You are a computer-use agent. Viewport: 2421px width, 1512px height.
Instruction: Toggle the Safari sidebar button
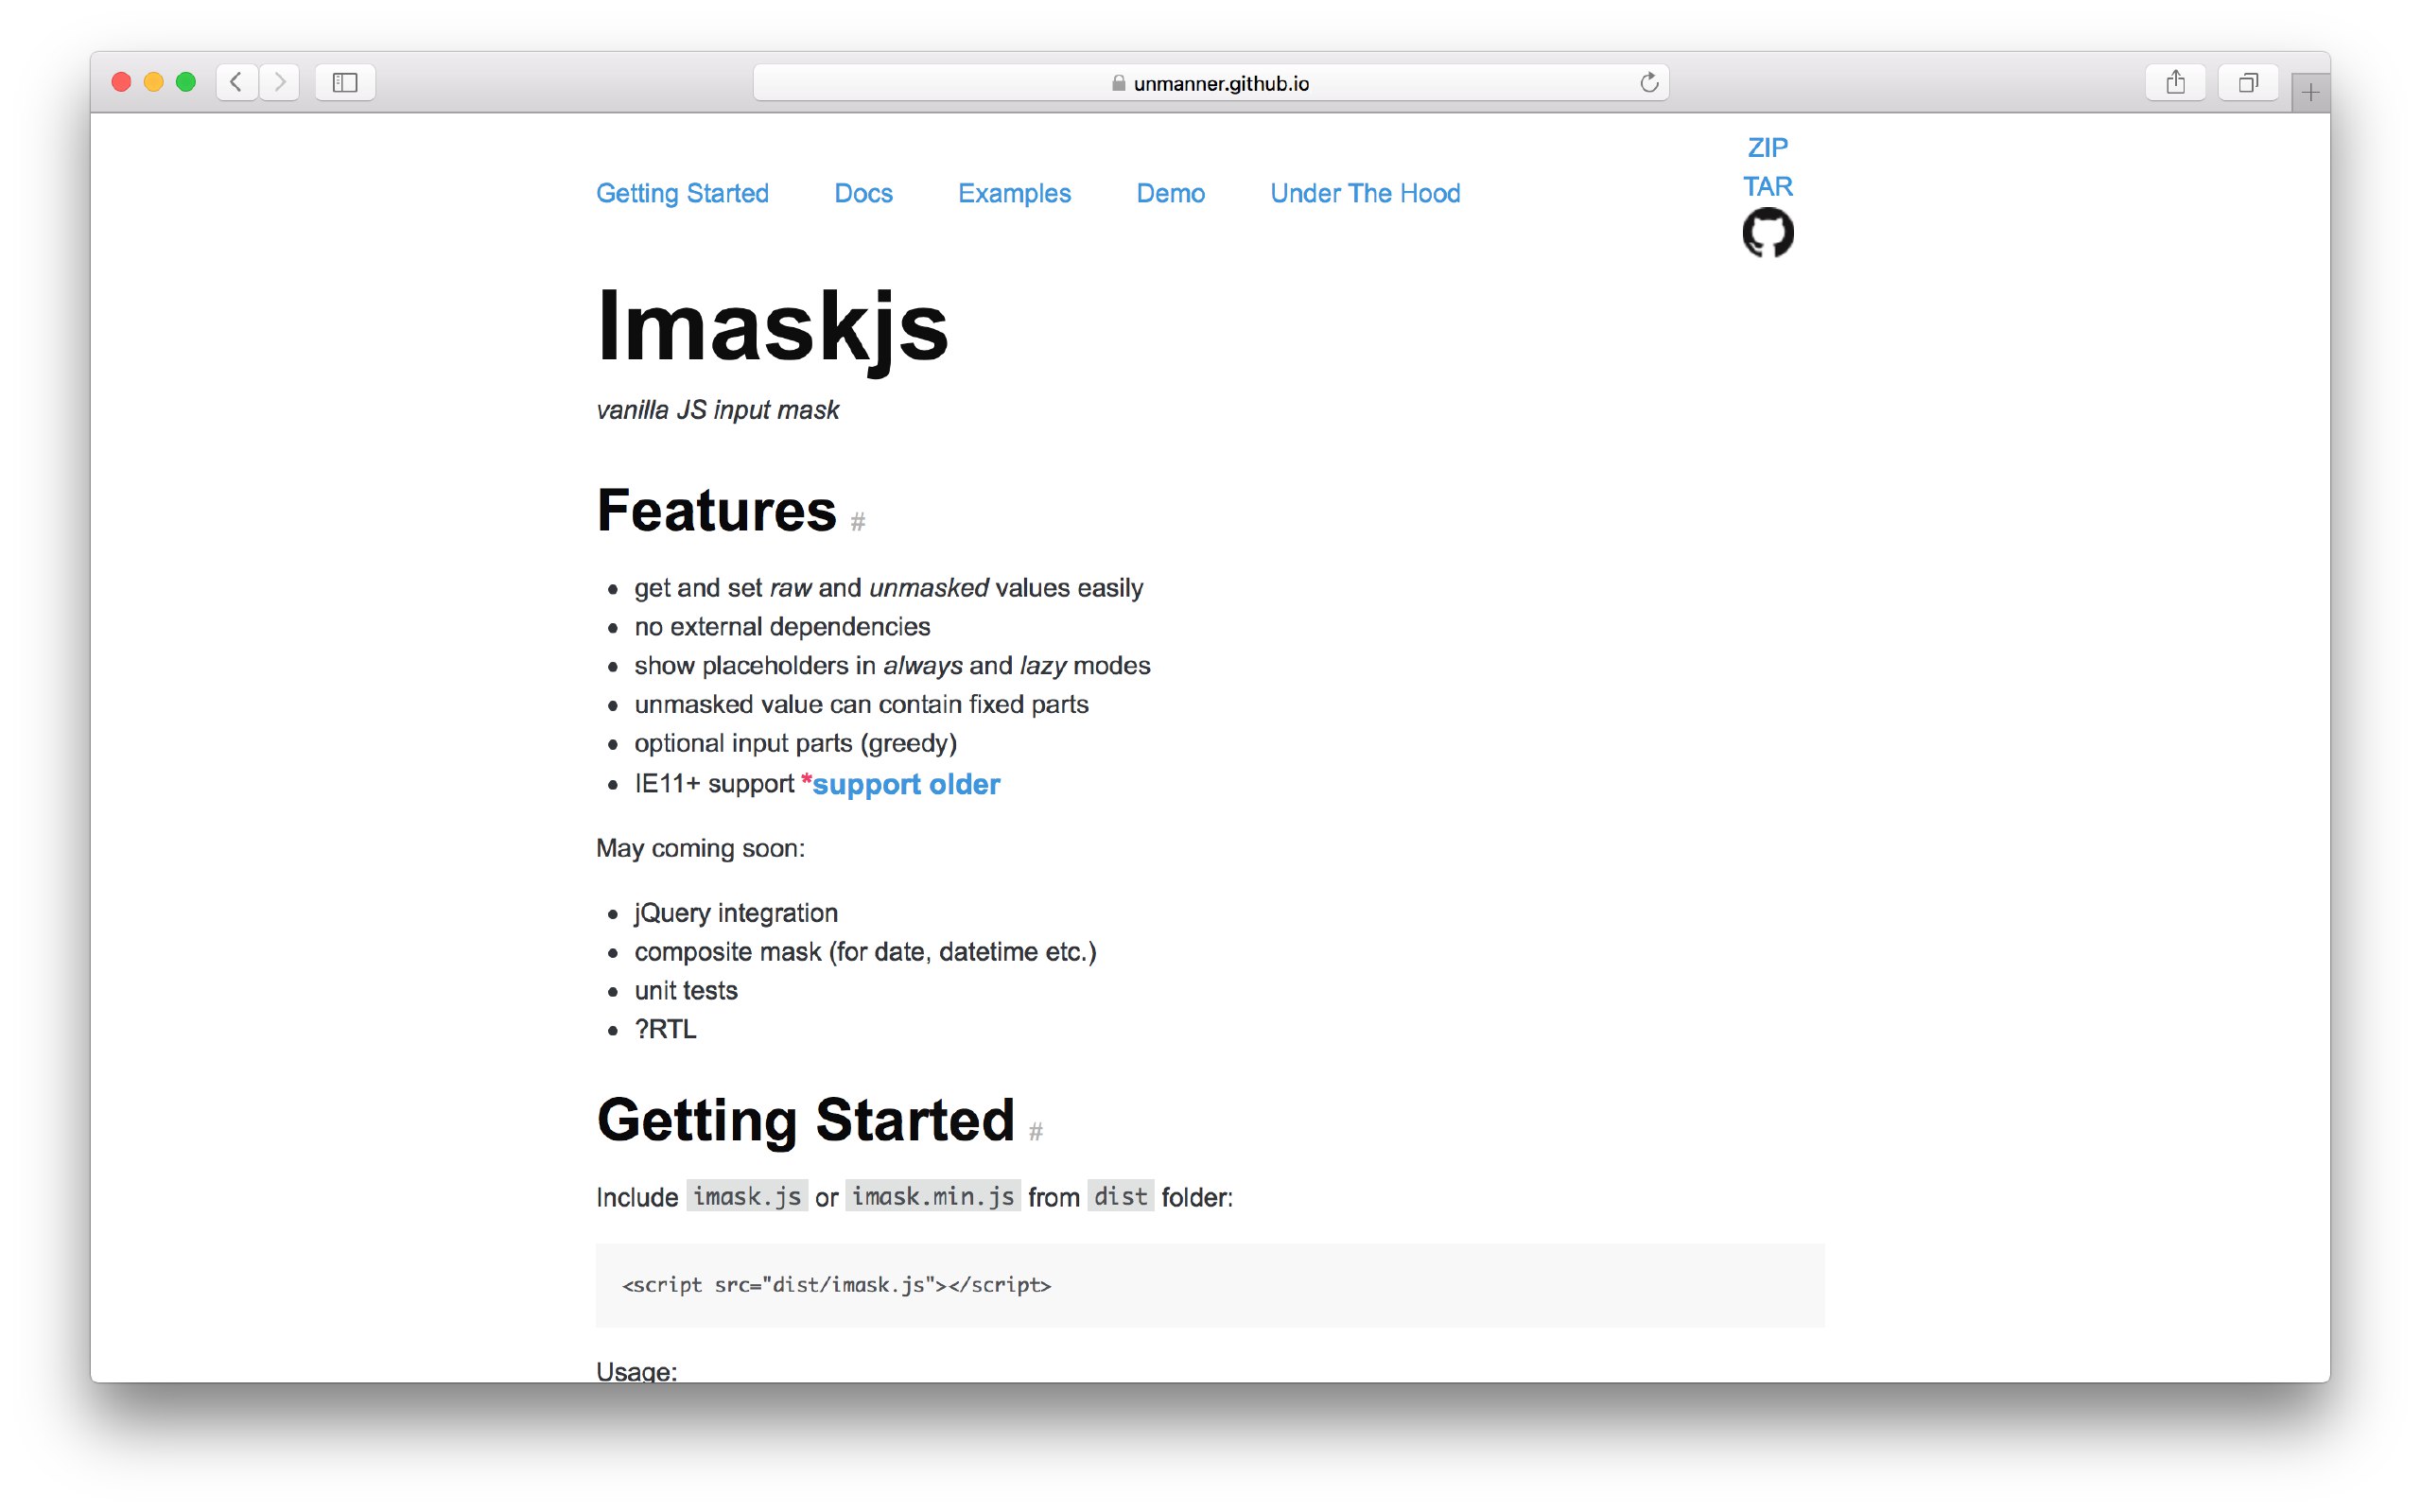point(345,82)
